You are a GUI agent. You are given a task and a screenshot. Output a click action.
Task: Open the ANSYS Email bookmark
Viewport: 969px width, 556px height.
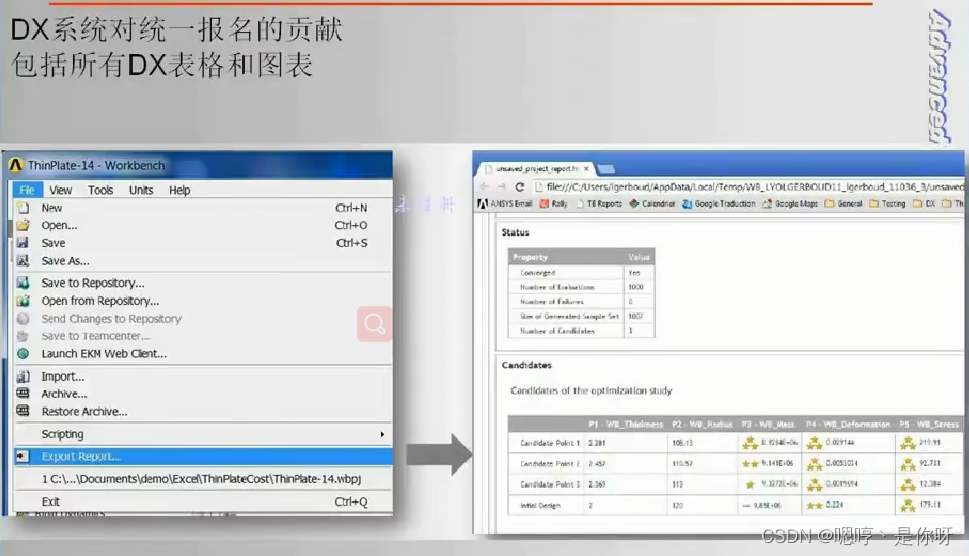pyautogui.click(x=505, y=203)
